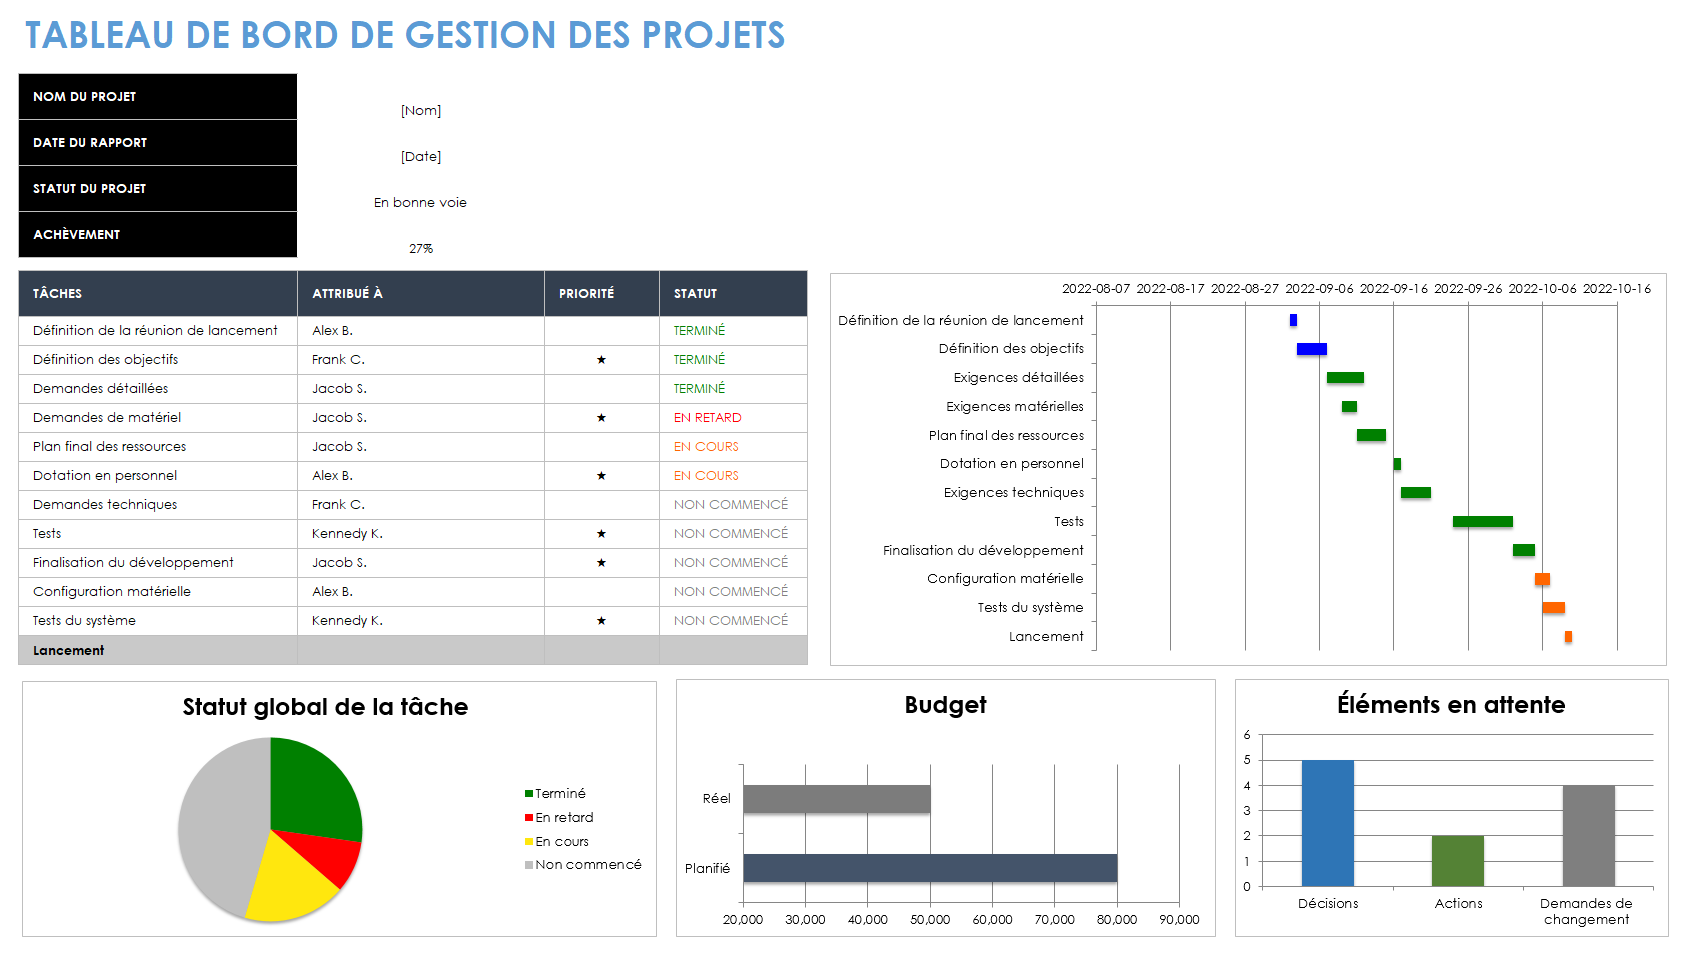Select the star for Finalisation du développement
Screen dimensions: 1706x965
601,562
